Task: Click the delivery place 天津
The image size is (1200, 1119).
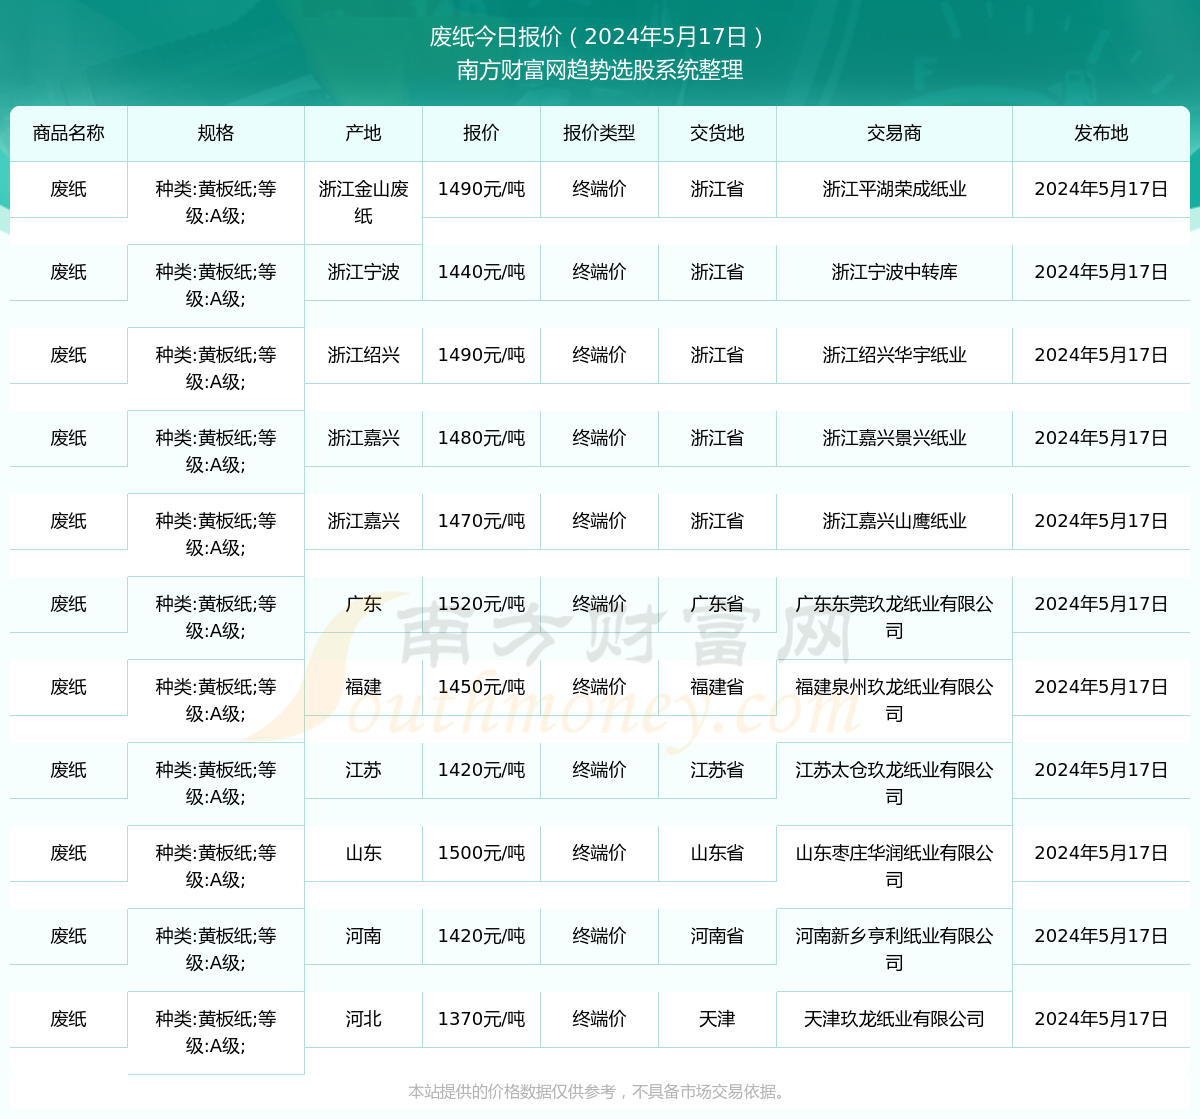Action: (x=717, y=1019)
